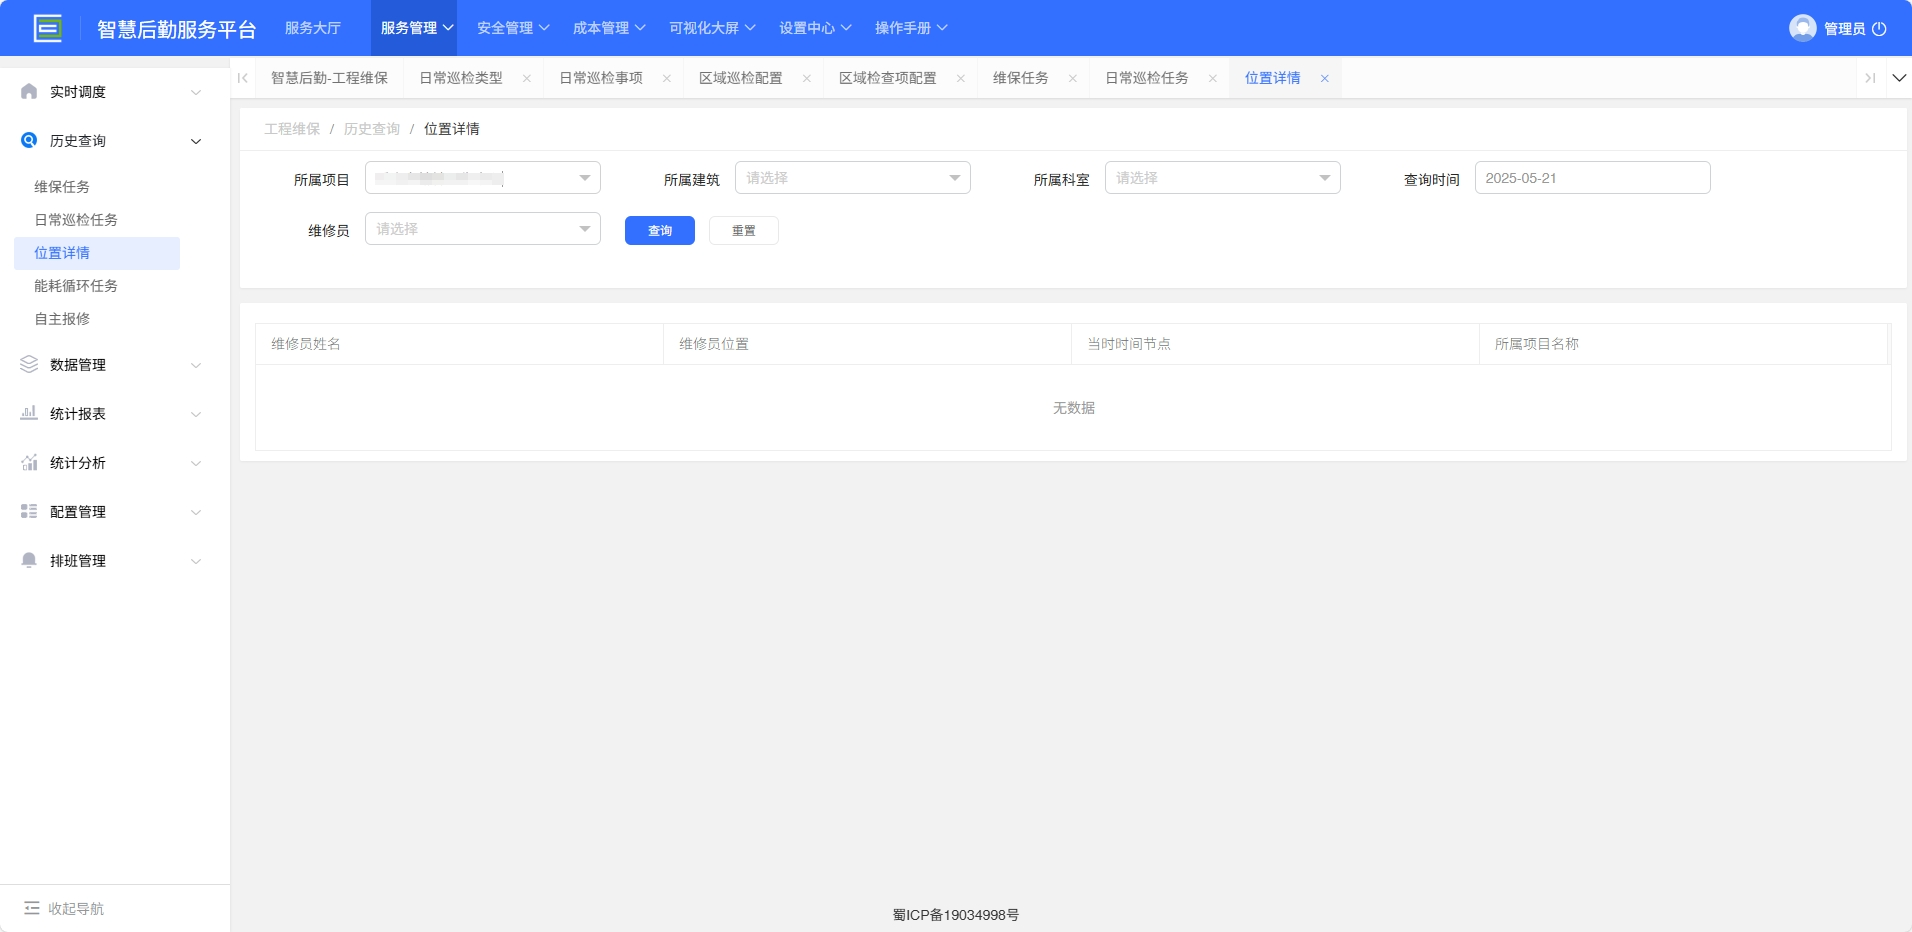Click the power logout icon
The height and width of the screenshot is (932, 1912).
tap(1879, 29)
